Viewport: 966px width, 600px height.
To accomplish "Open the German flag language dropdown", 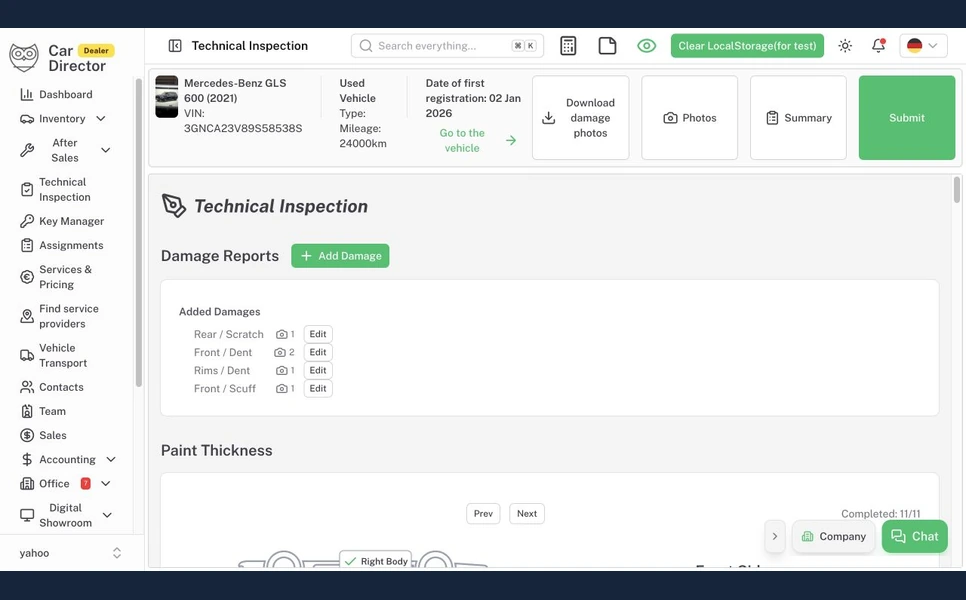I will 923,46.
